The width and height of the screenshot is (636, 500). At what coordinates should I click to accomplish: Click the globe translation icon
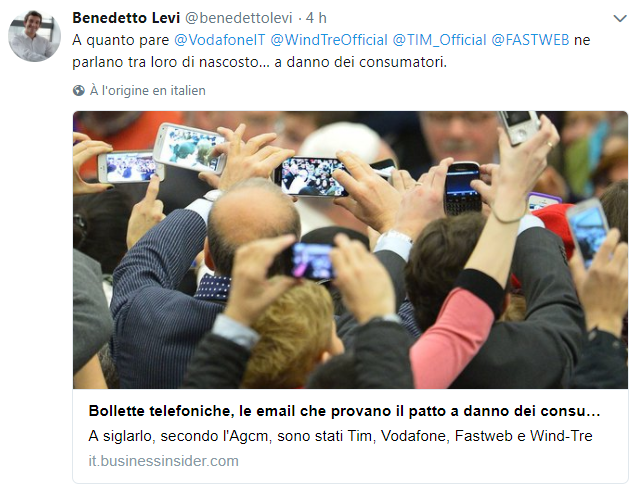point(78,90)
